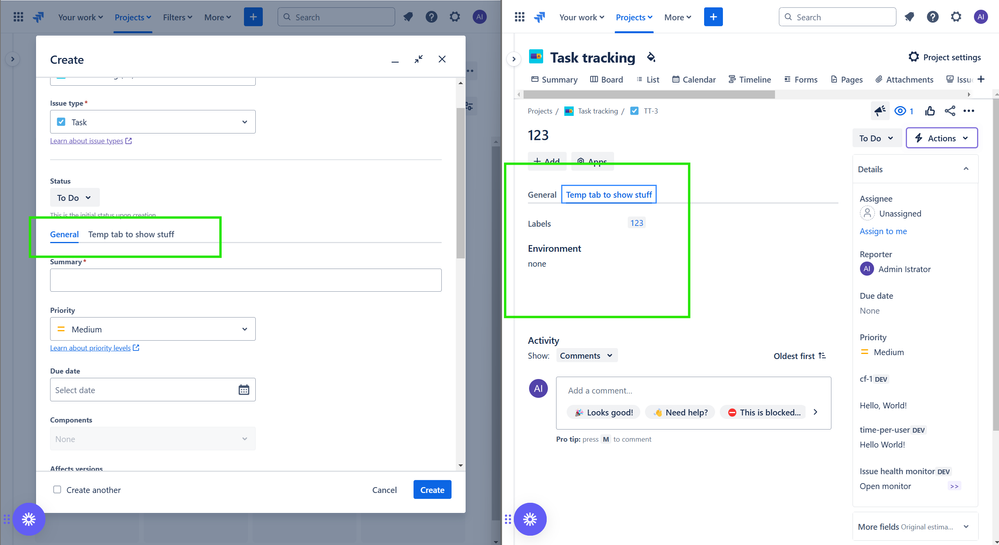Open calendar picker for Due date
The height and width of the screenshot is (545, 999).
click(x=243, y=389)
